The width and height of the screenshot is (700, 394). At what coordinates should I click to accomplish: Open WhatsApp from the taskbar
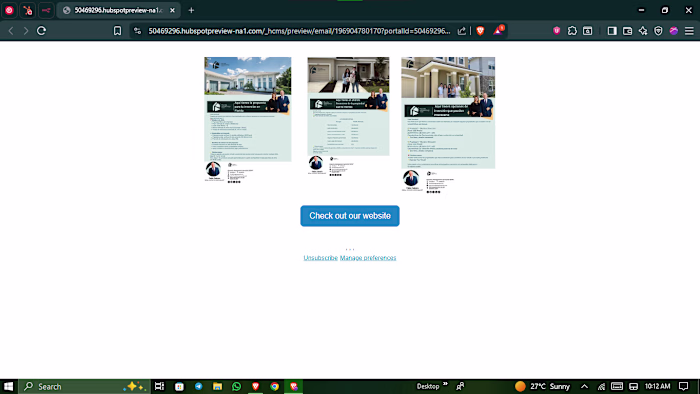point(237,386)
